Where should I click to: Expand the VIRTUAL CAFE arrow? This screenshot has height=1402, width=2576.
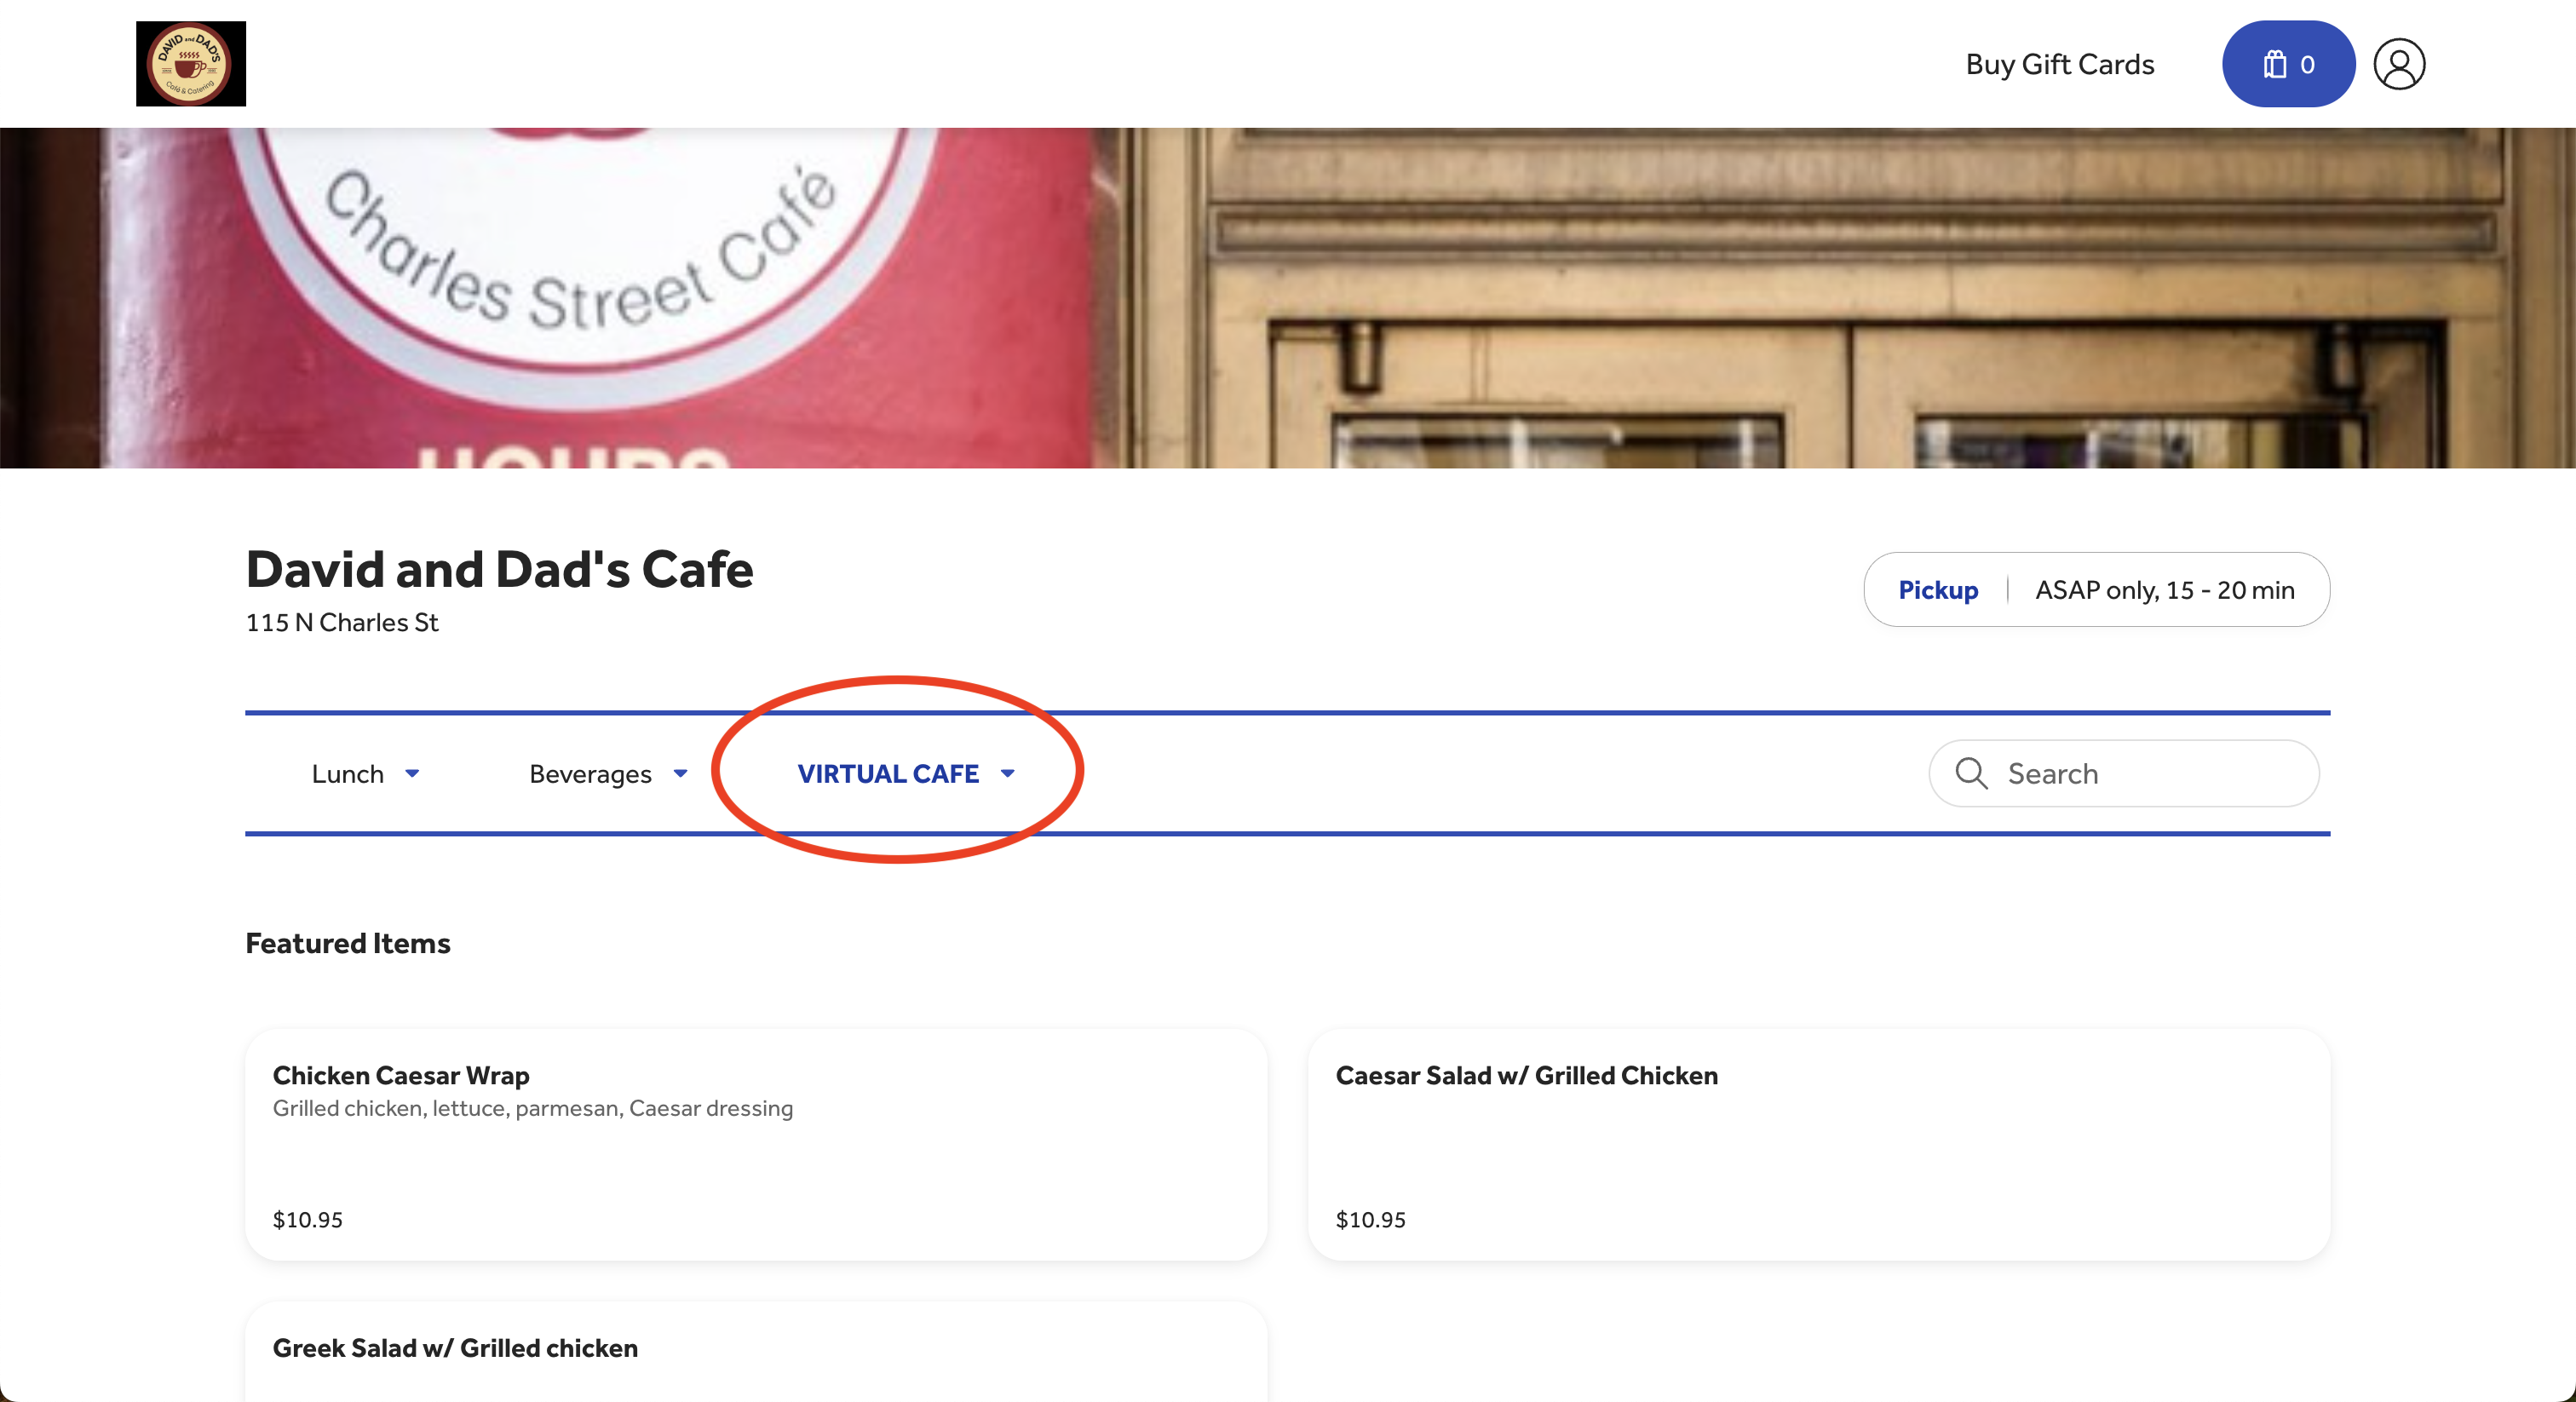coord(1007,773)
